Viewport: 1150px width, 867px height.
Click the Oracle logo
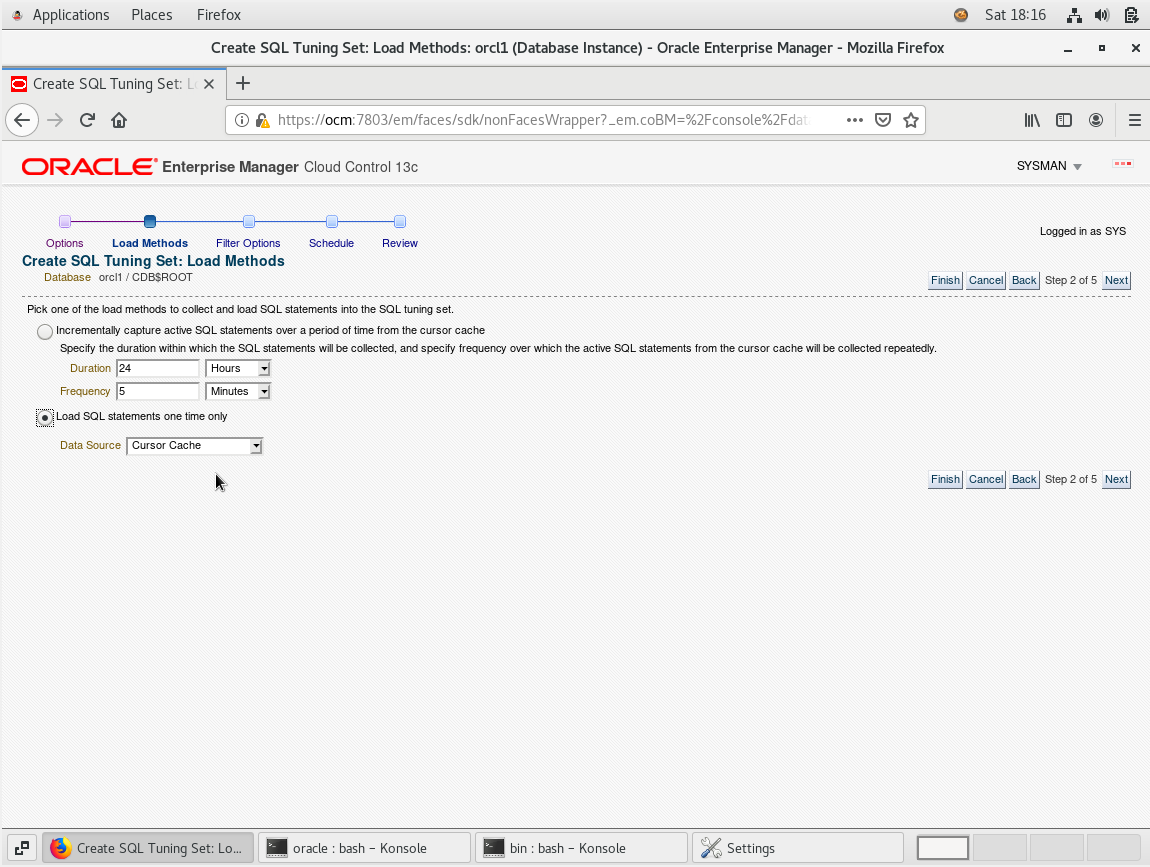tap(89, 167)
